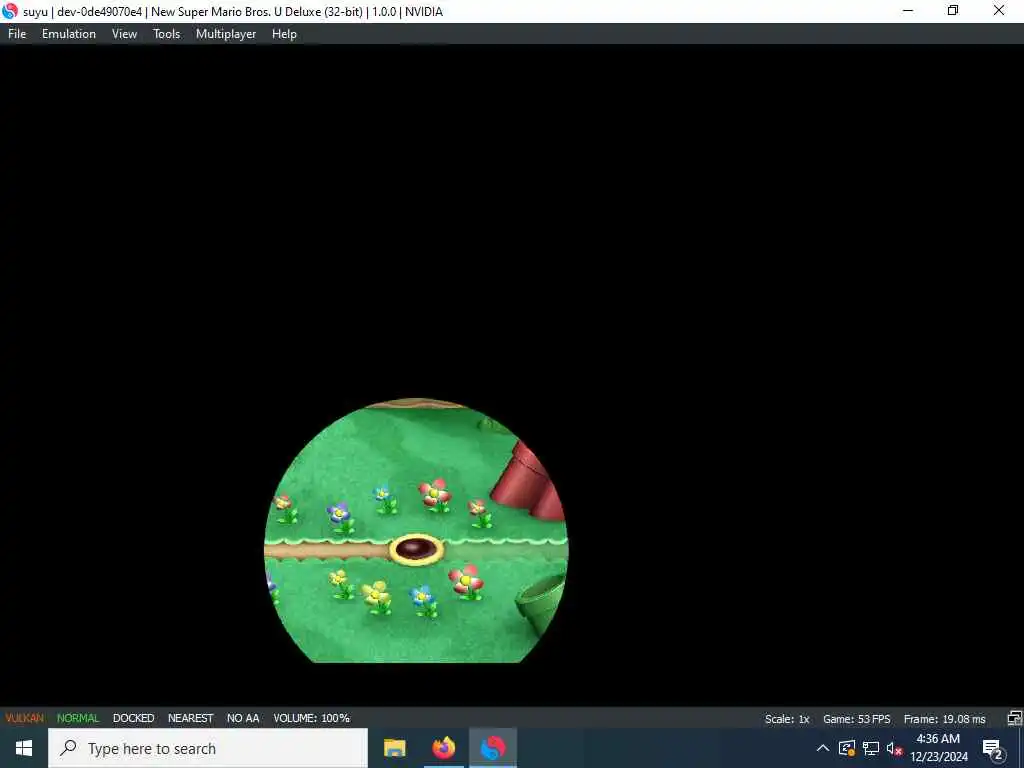1024x768 pixels.
Task: Open the Emulation menu
Action: click(69, 34)
